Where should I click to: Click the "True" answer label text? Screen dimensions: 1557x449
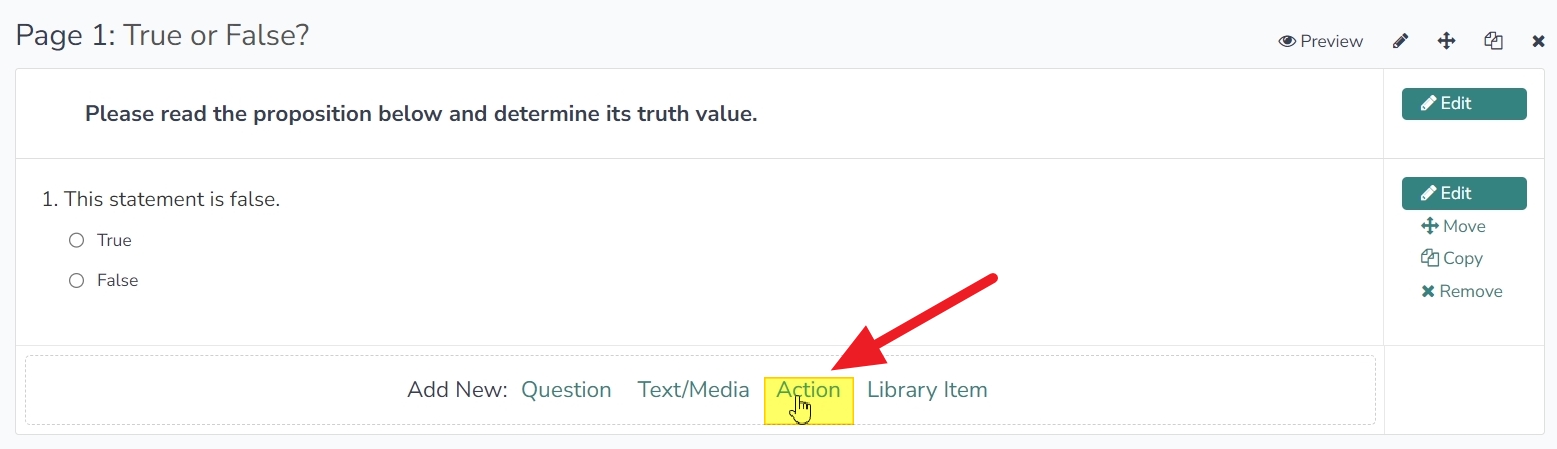coord(114,240)
